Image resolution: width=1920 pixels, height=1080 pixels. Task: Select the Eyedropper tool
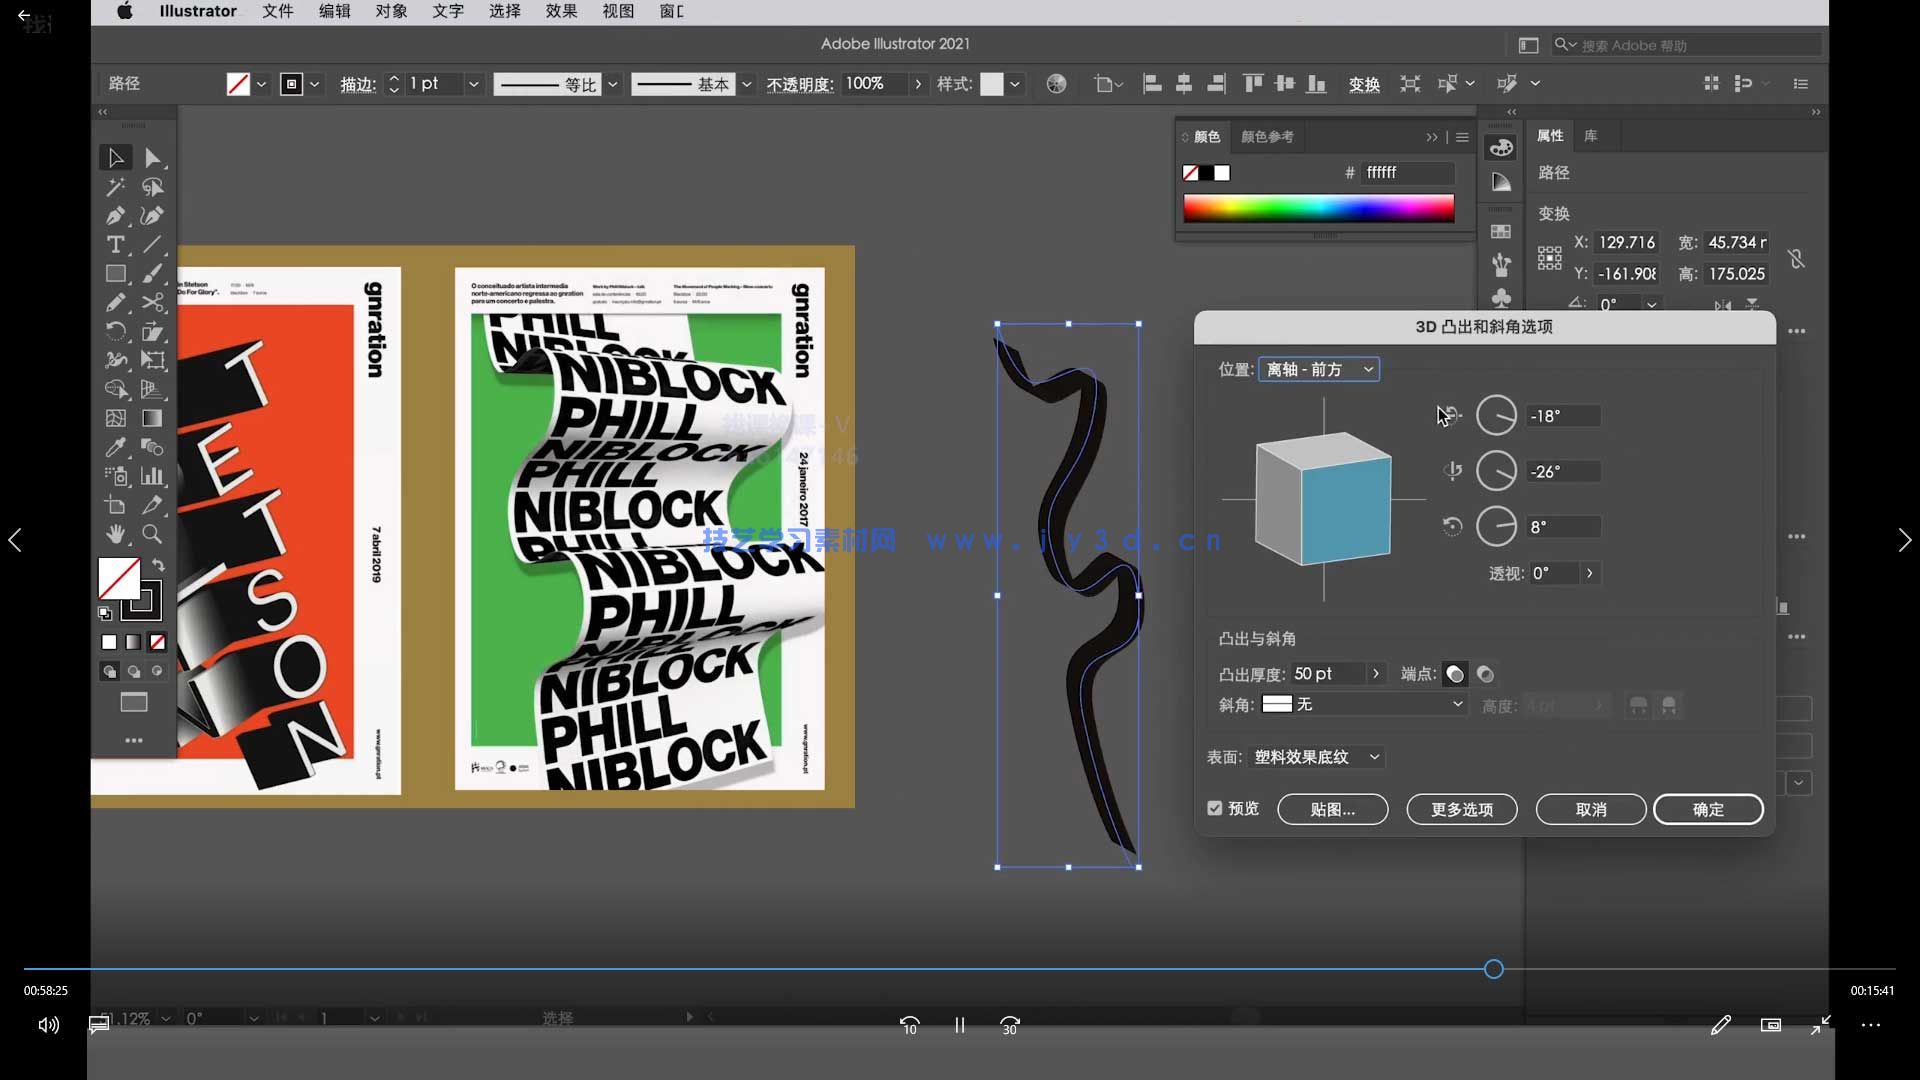(x=115, y=447)
